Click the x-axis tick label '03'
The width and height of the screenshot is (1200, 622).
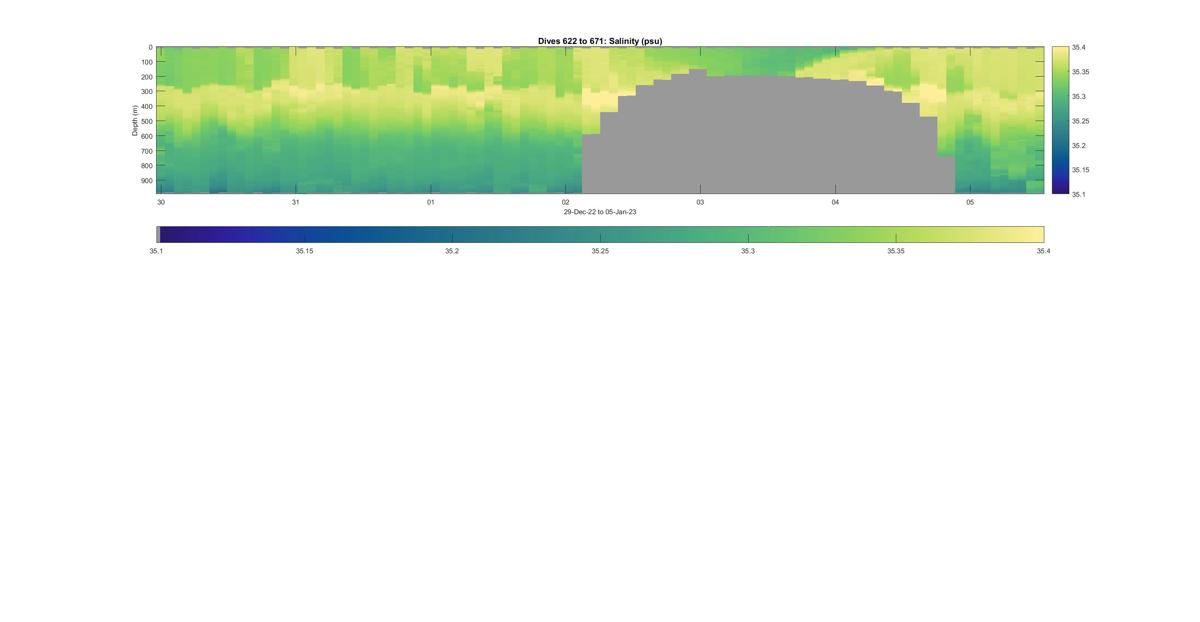pyautogui.click(x=700, y=202)
